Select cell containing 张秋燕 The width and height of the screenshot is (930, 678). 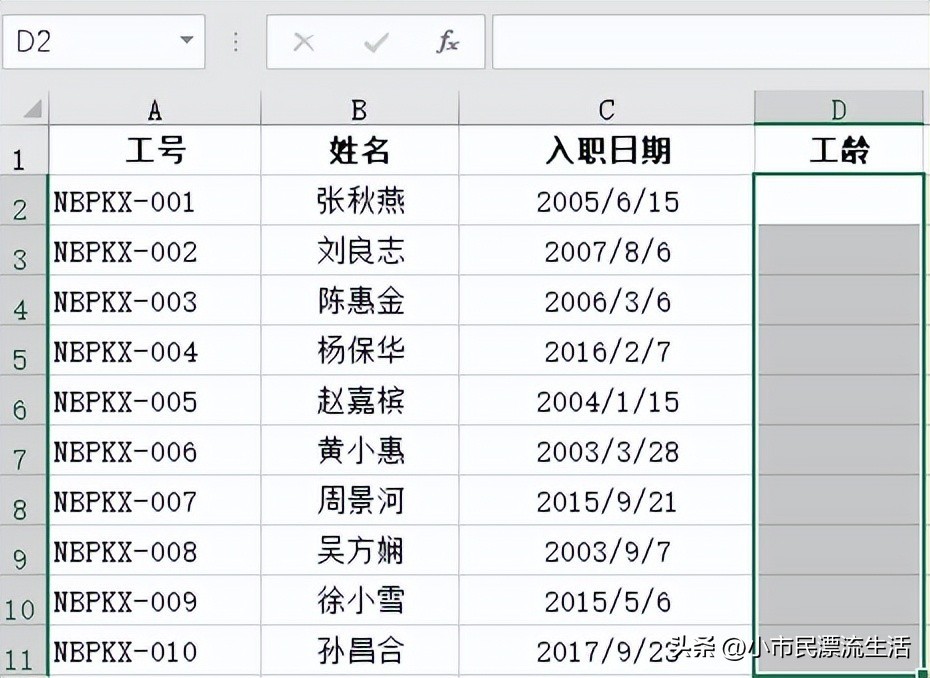[x=360, y=201]
